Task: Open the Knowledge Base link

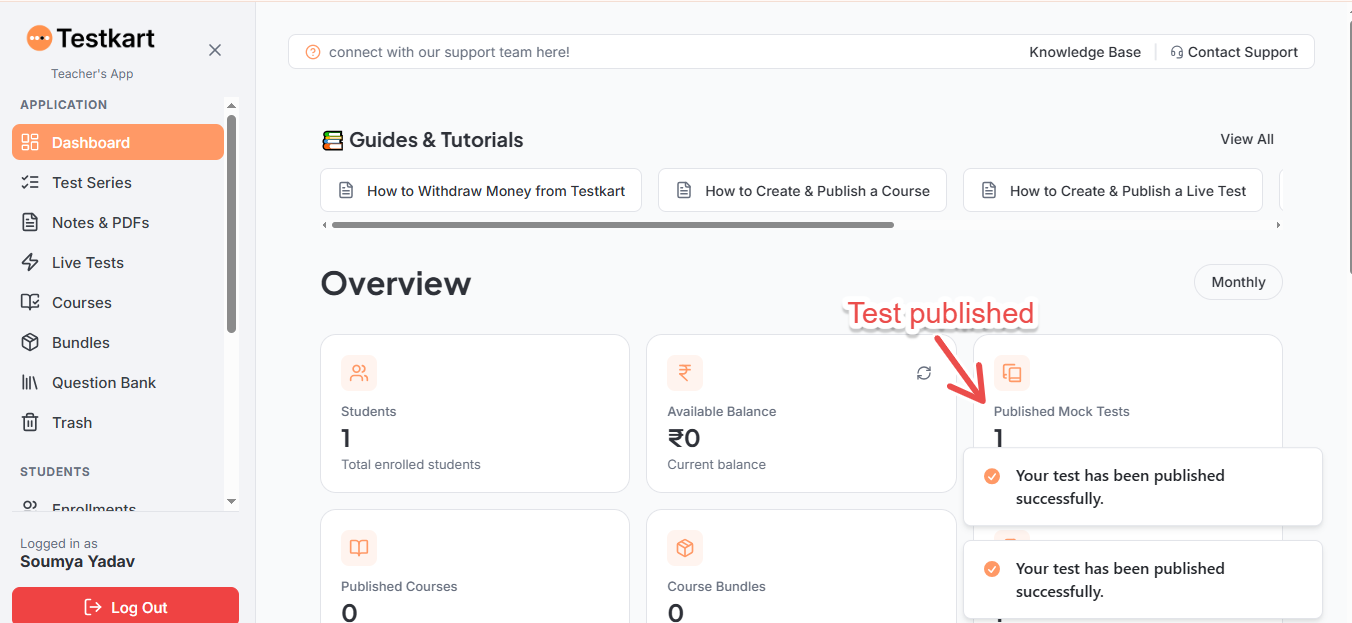Action: coord(1085,52)
